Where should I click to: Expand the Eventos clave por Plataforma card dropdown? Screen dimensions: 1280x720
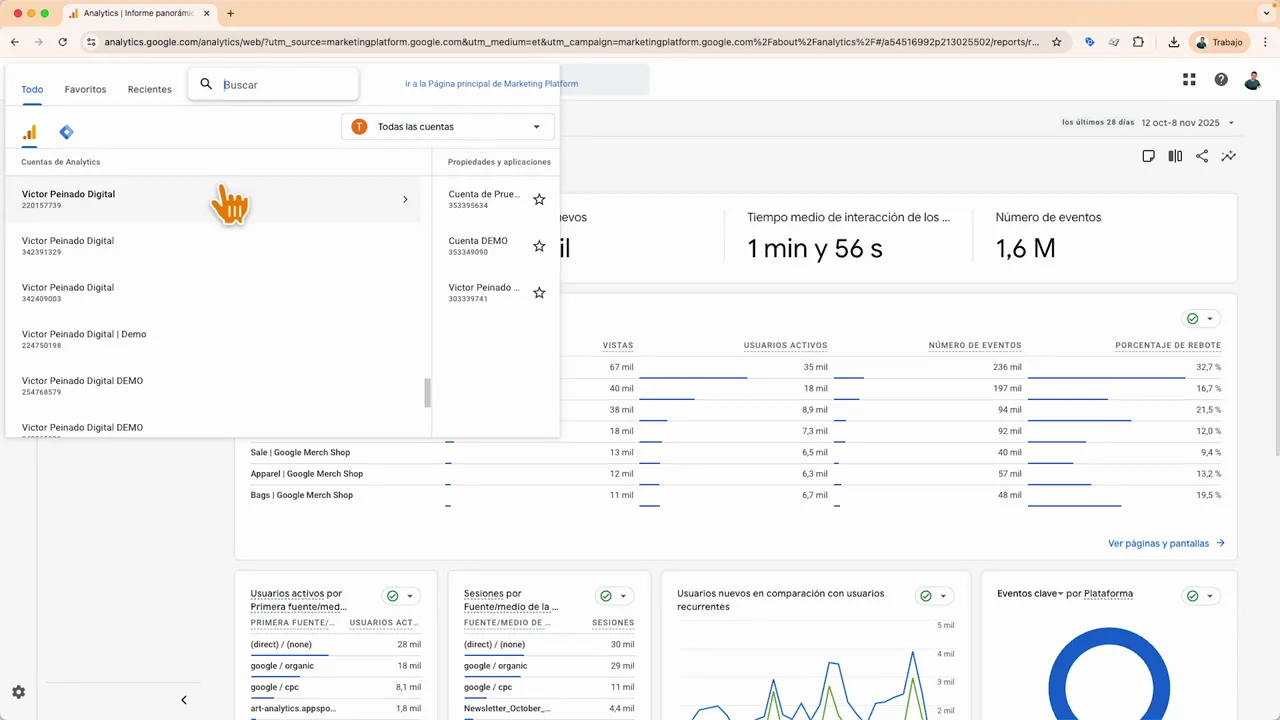1209,594
